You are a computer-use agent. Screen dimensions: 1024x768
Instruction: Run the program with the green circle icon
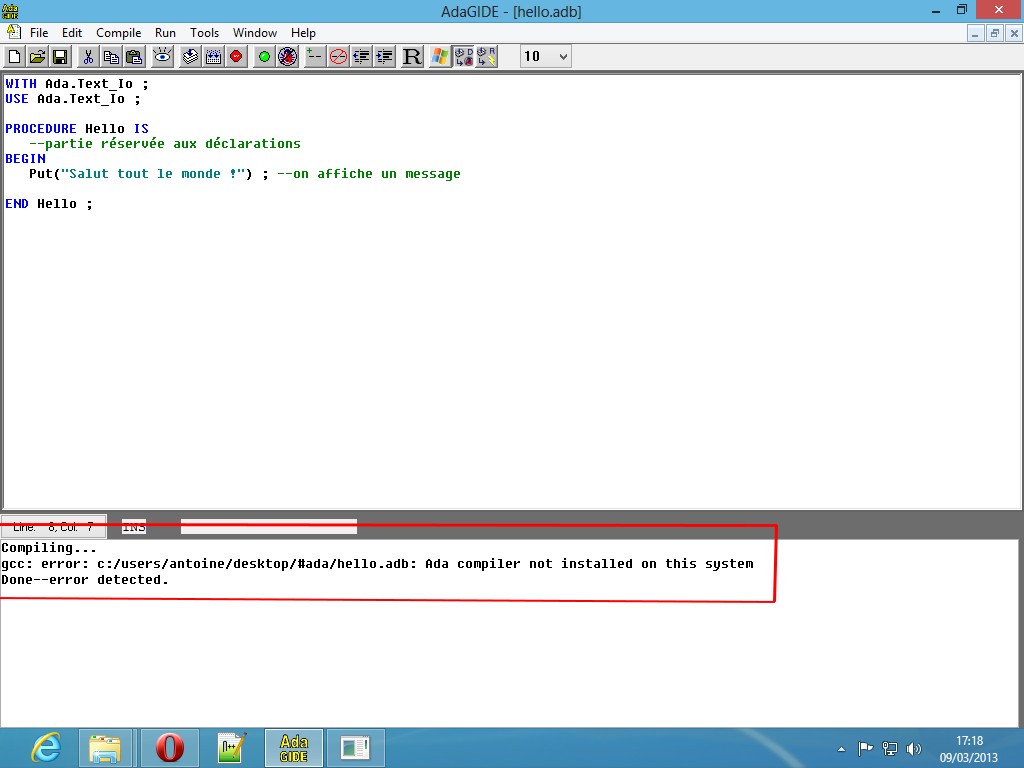pyautogui.click(x=264, y=57)
